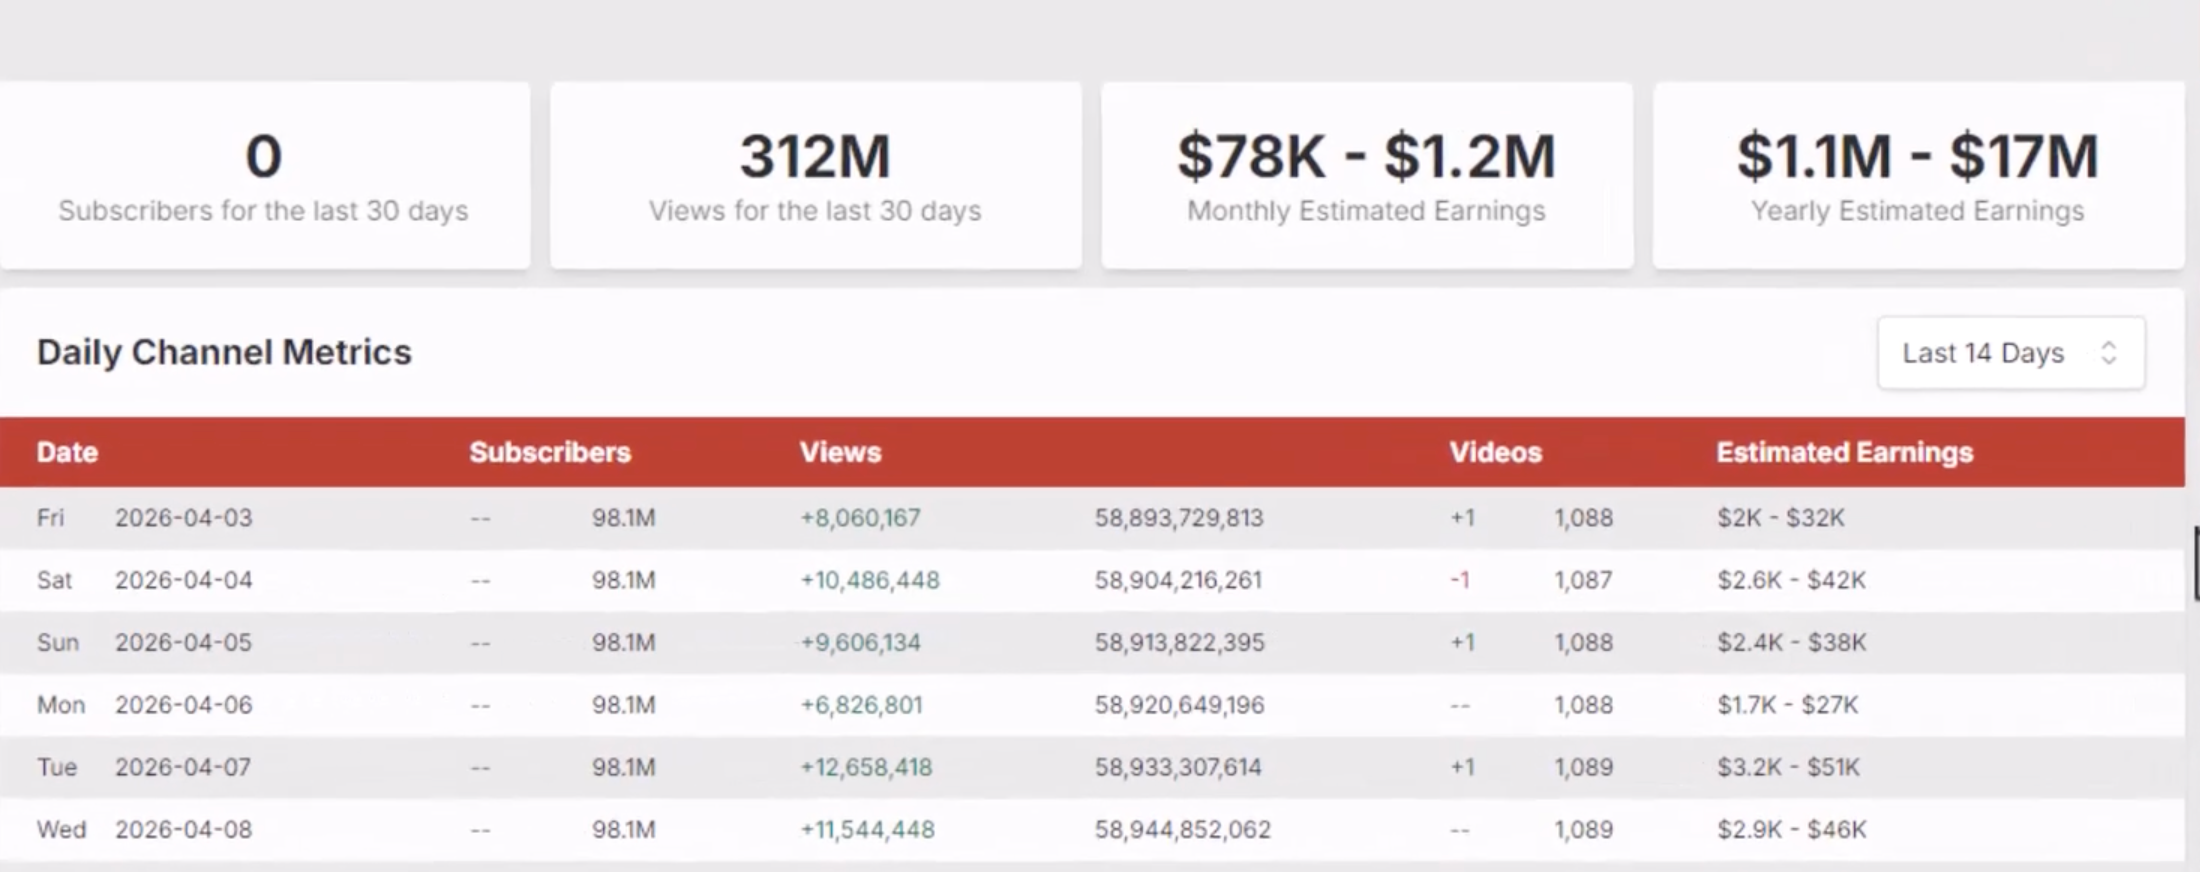This screenshot has width=2200, height=872.
Task: Sort by the Date column header
Action: tap(67, 453)
